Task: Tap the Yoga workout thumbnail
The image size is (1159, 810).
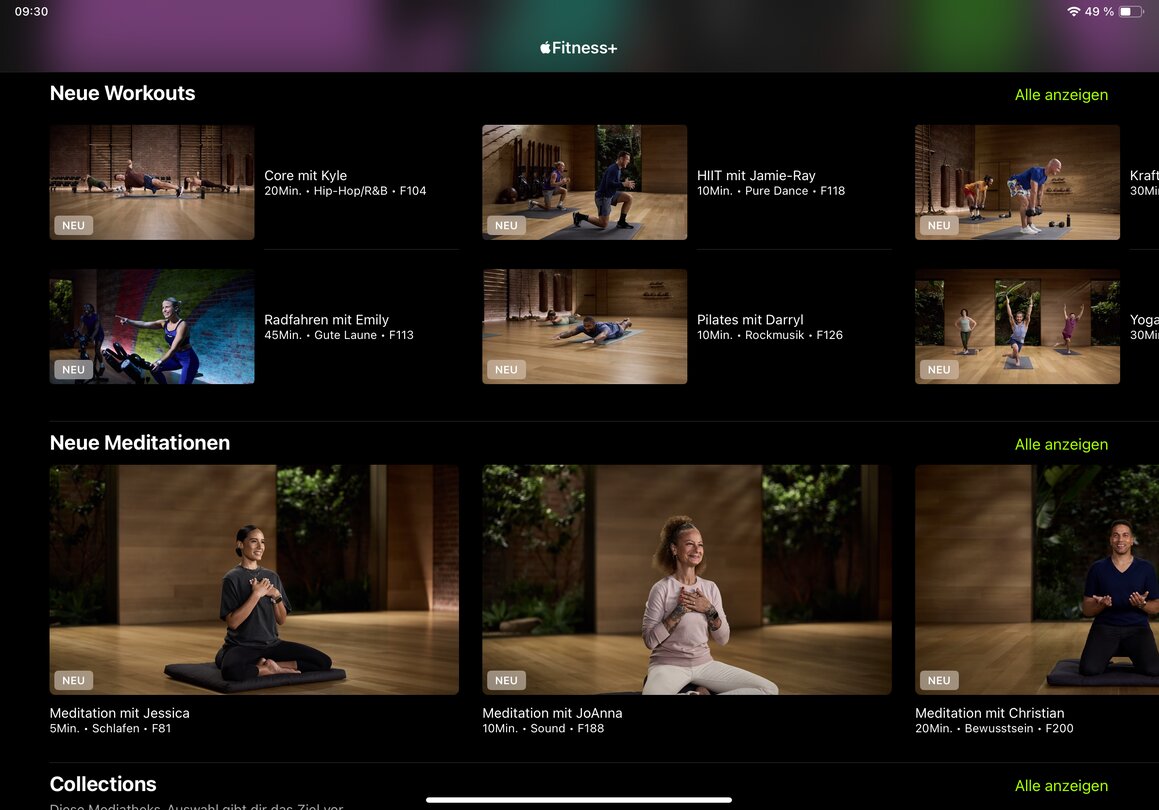Action: (x=1017, y=326)
